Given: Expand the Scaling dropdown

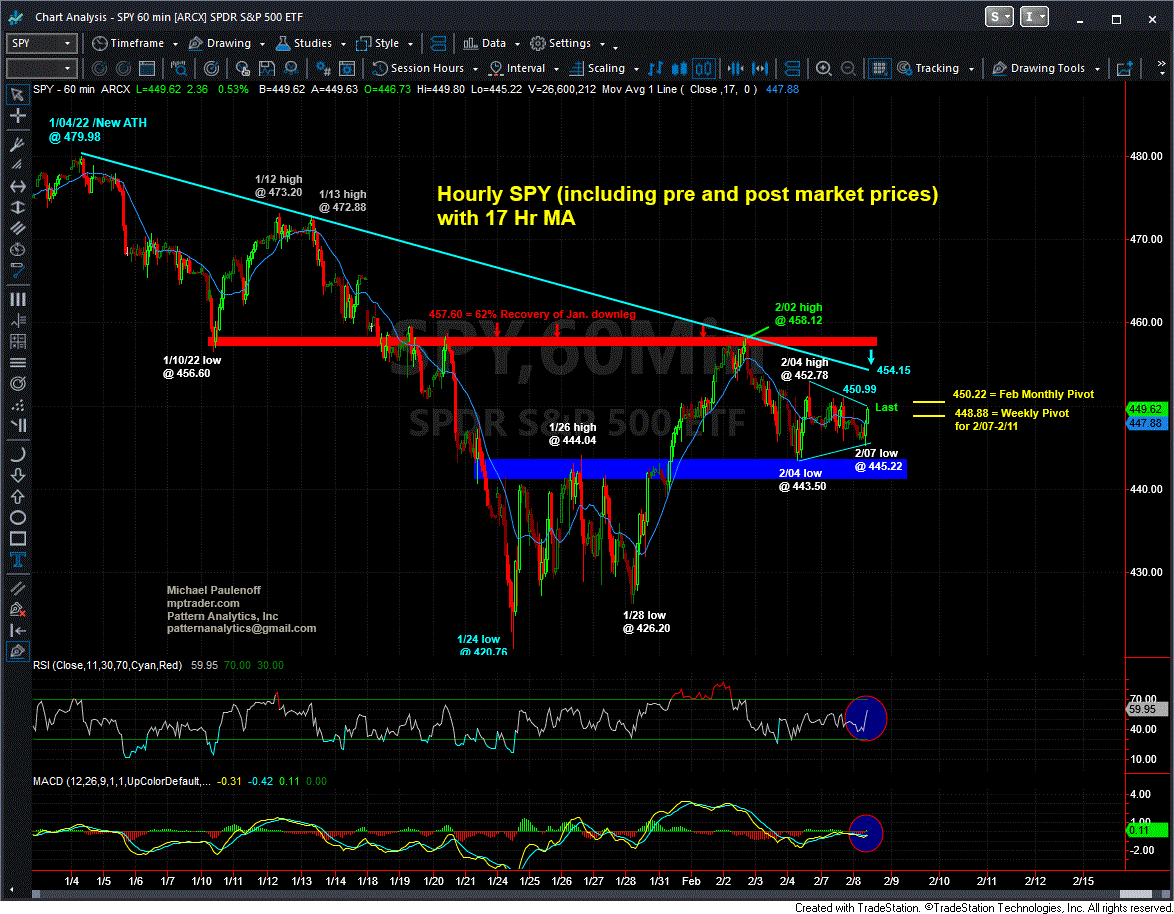Looking at the screenshot, I should click(x=636, y=69).
